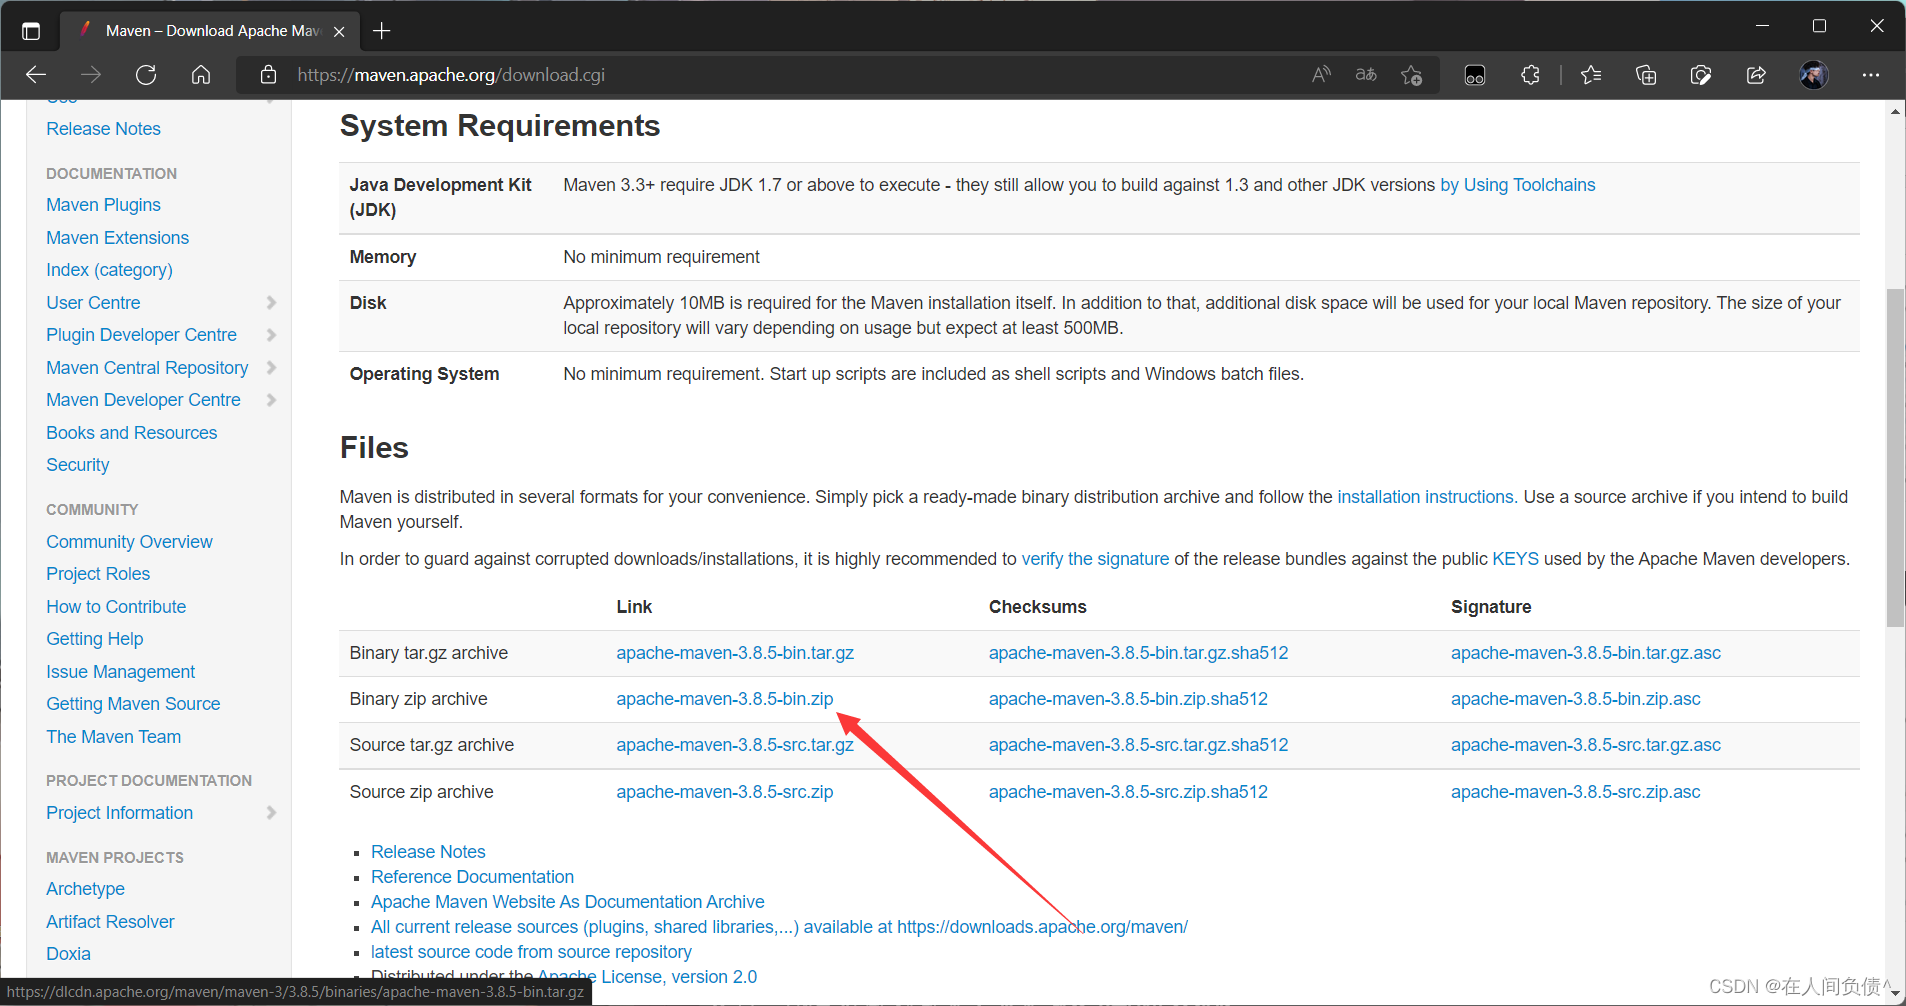The width and height of the screenshot is (1906, 1006).
Task: Expand Plugin Developer Centre submenu
Action: pyautogui.click(x=271, y=335)
